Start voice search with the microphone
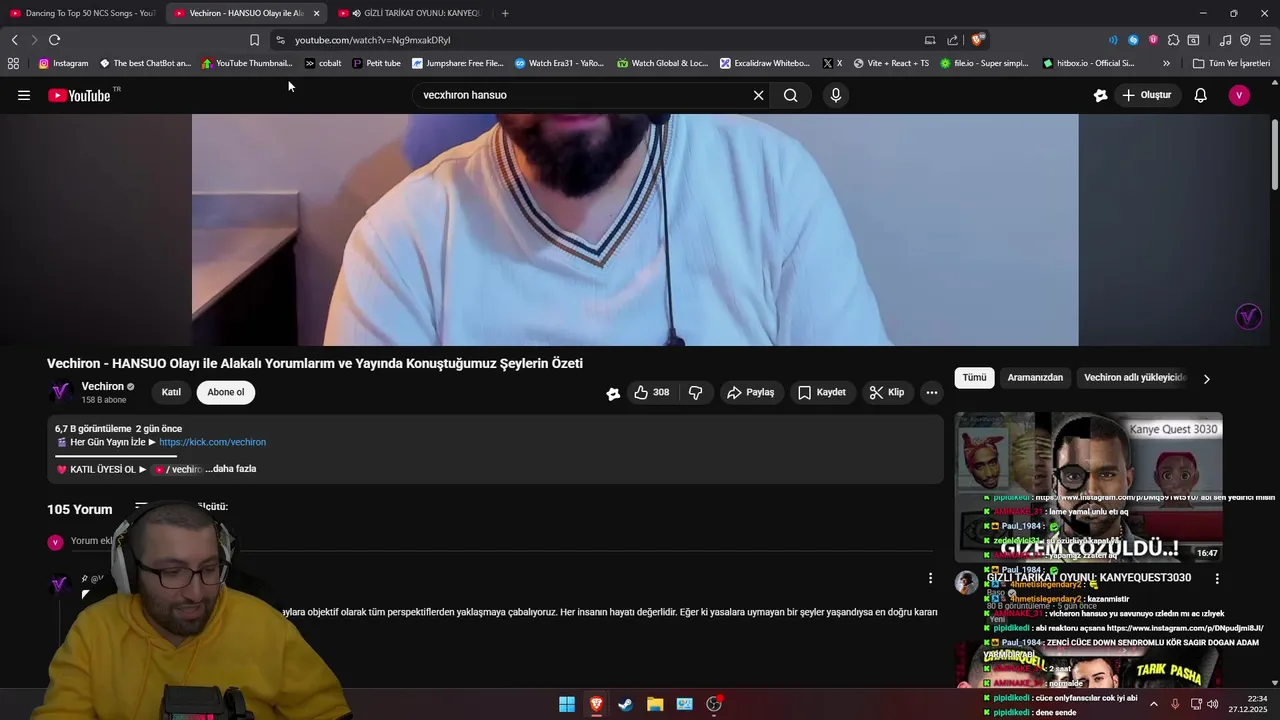 click(836, 95)
